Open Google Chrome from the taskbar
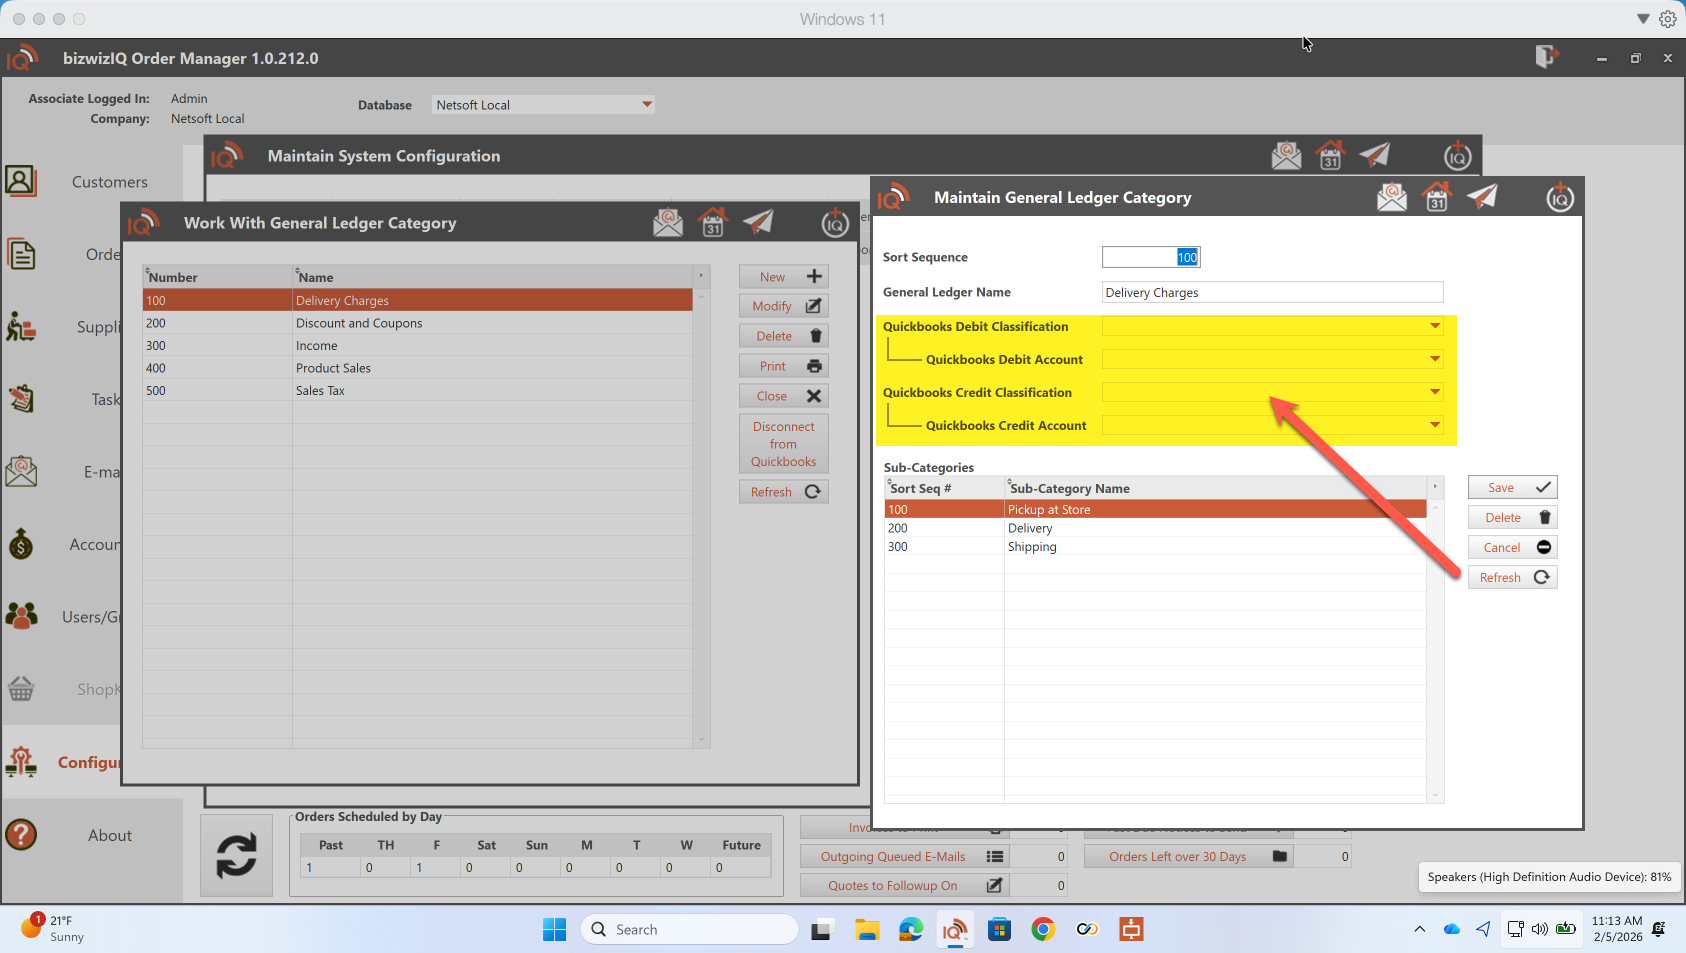This screenshot has height=953, width=1686. 1043,930
